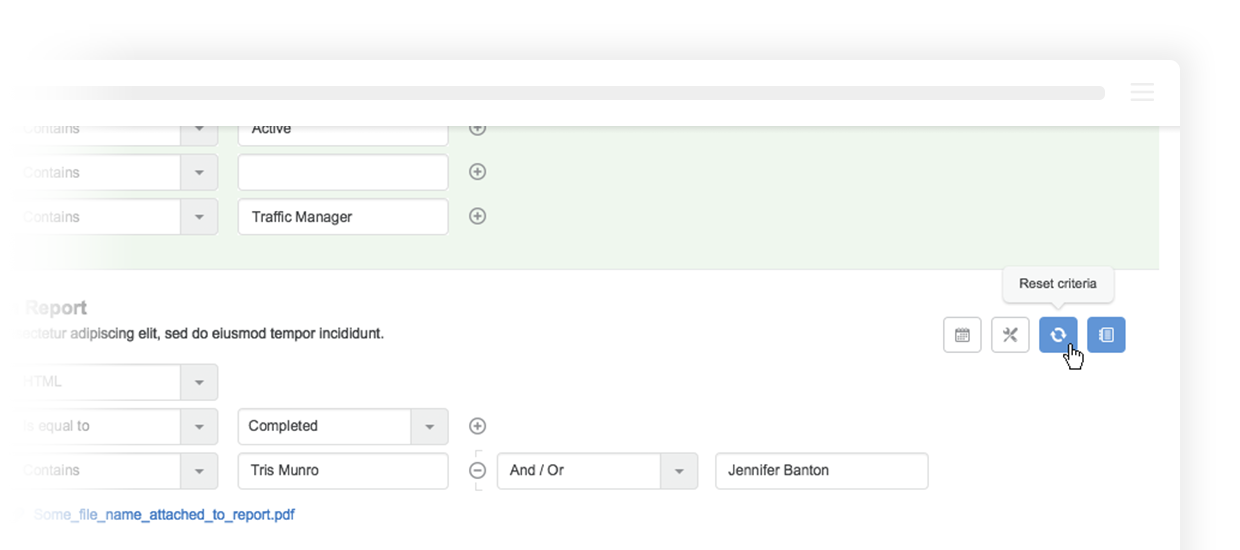Open the HTML format dropdown
The height and width of the screenshot is (550, 1240).
point(199,382)
